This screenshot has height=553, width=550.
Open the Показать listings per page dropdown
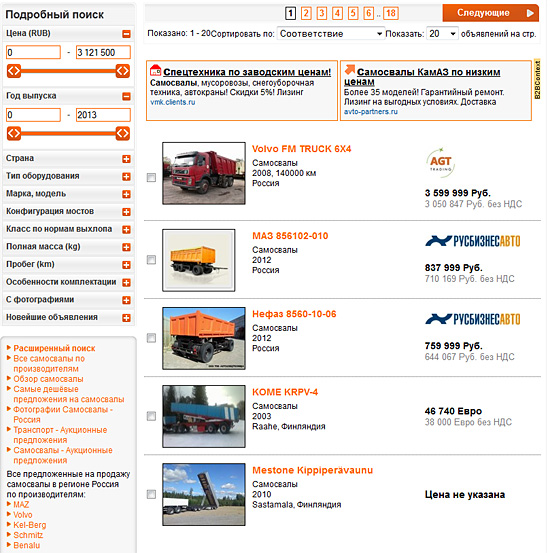442,34
